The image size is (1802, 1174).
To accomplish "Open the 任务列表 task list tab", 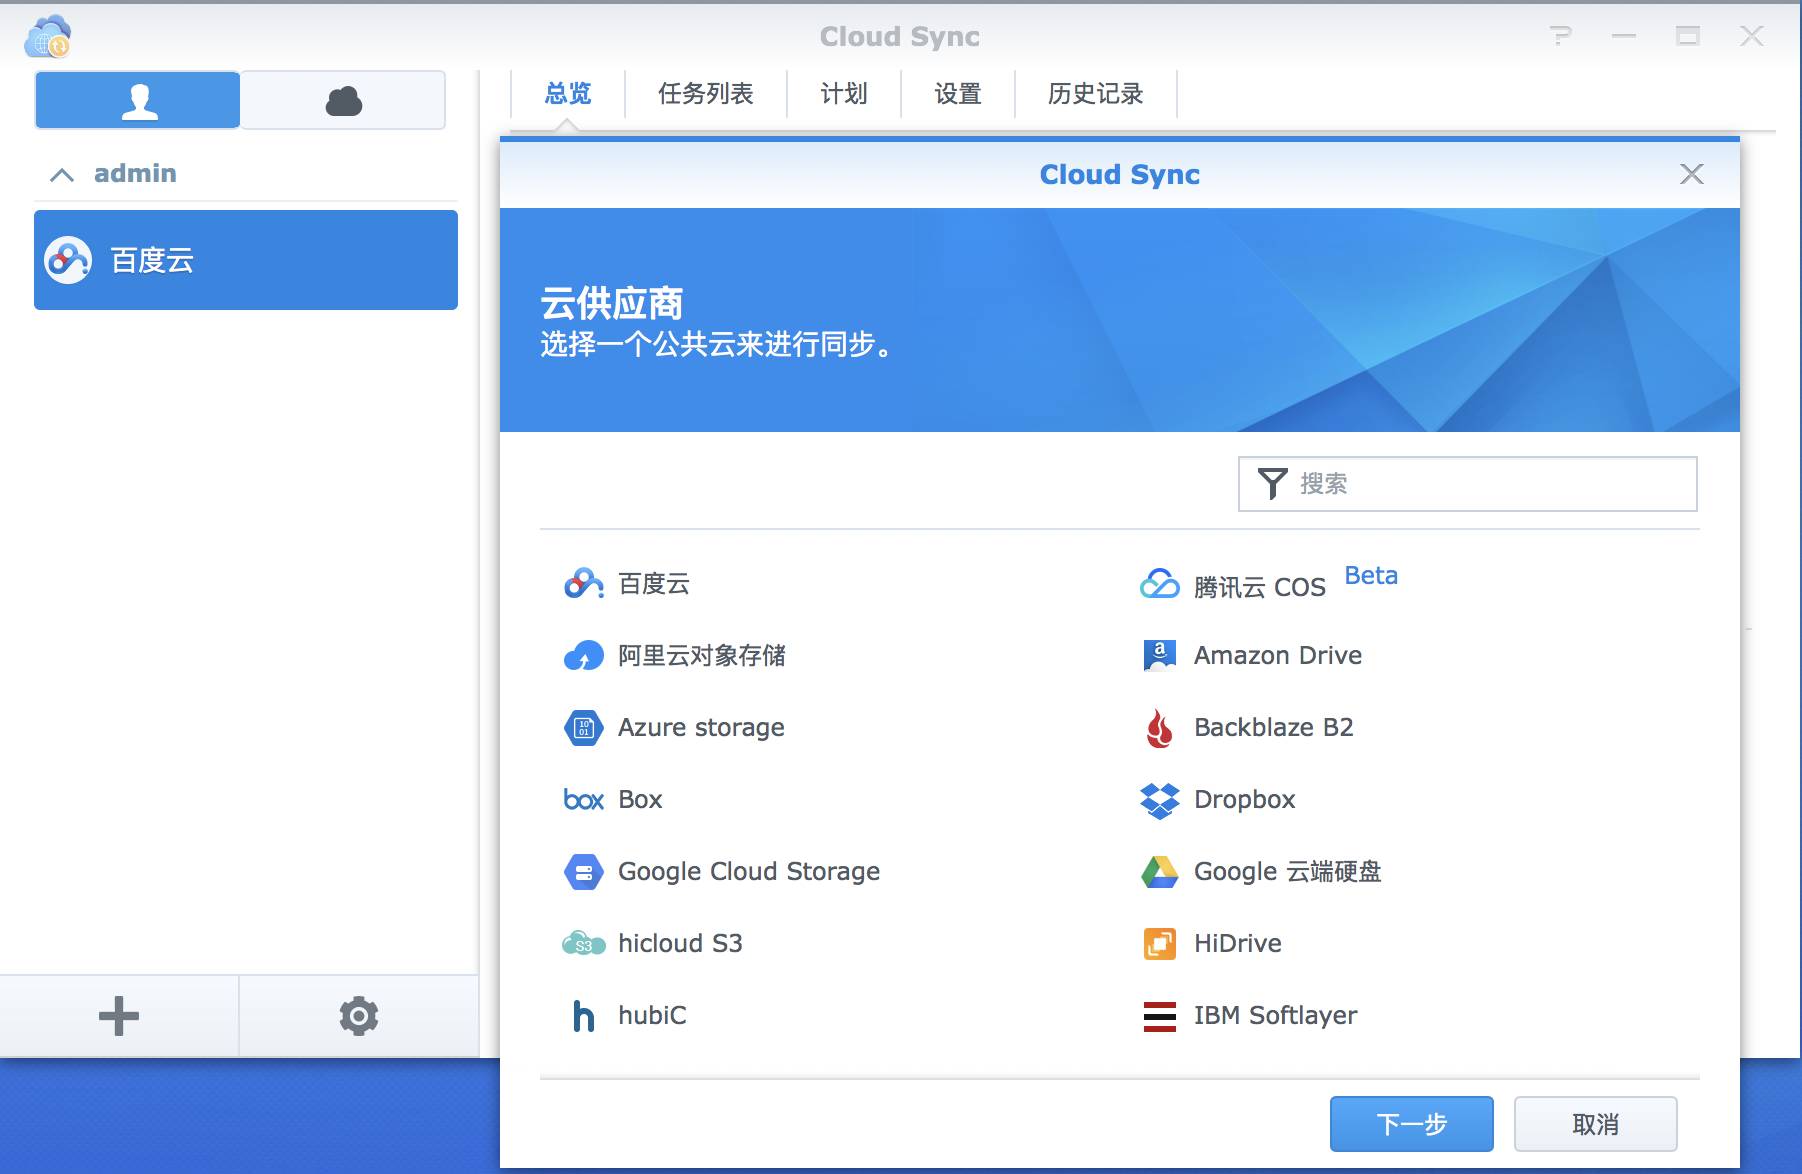I will coord(706,94).
